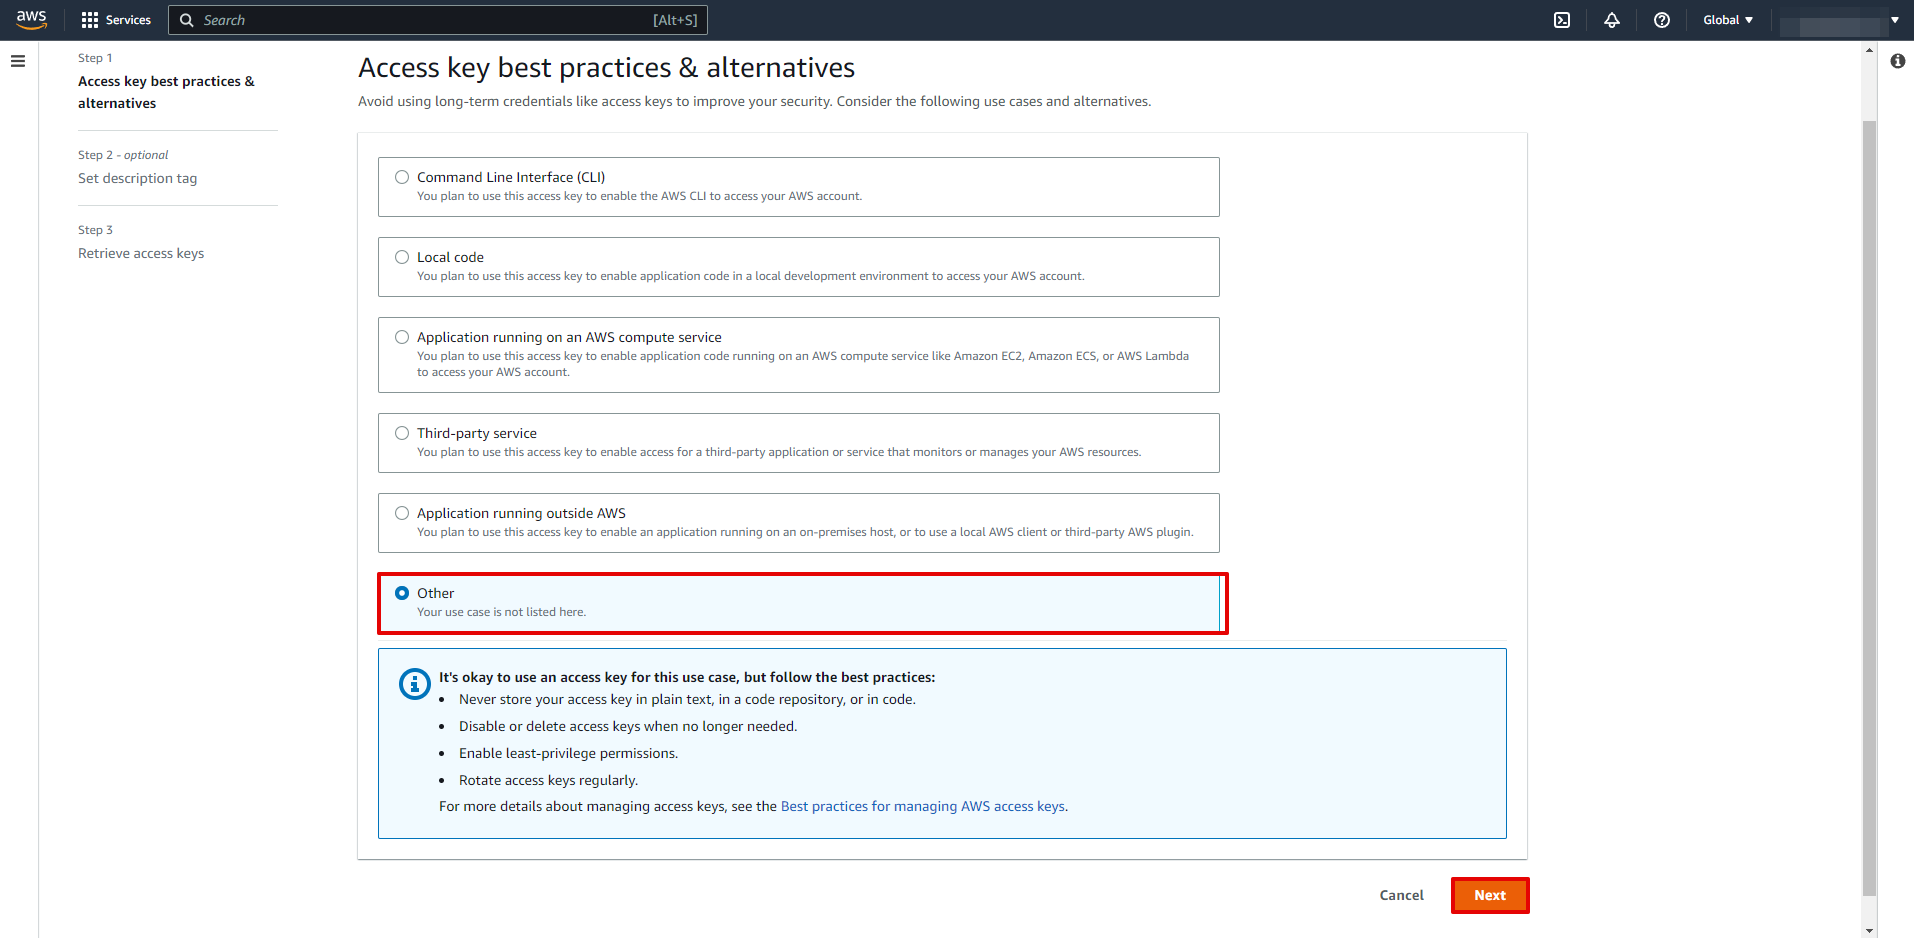
Task: Click 'Your use case is not listed here.' text
Action: point(501,612)
